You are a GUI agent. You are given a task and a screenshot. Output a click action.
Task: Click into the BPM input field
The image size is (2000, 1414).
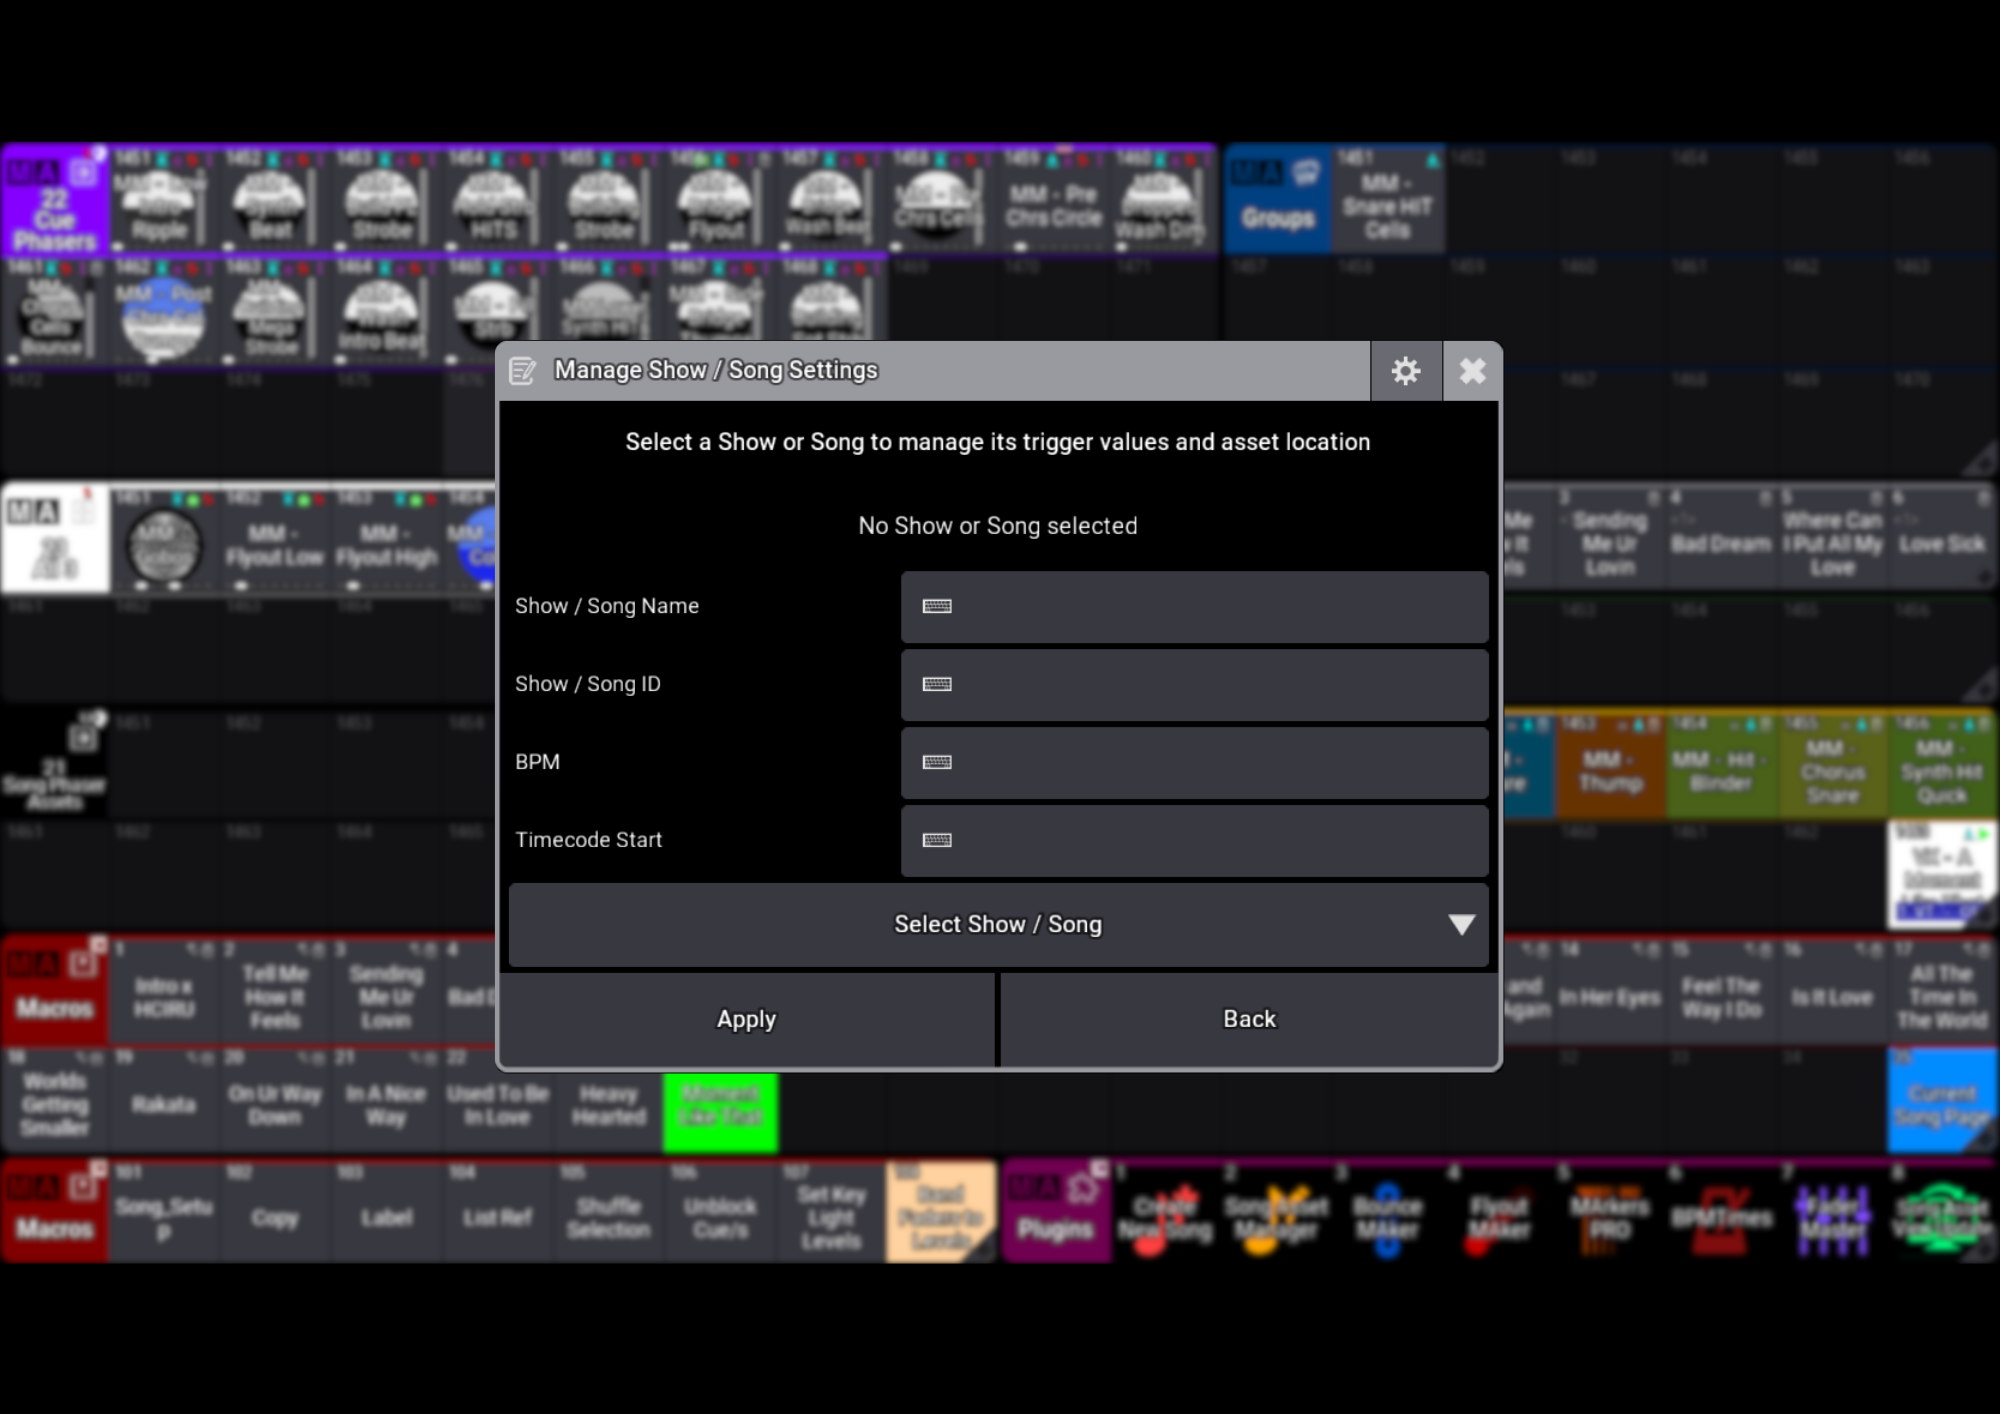pos(1194,763)
